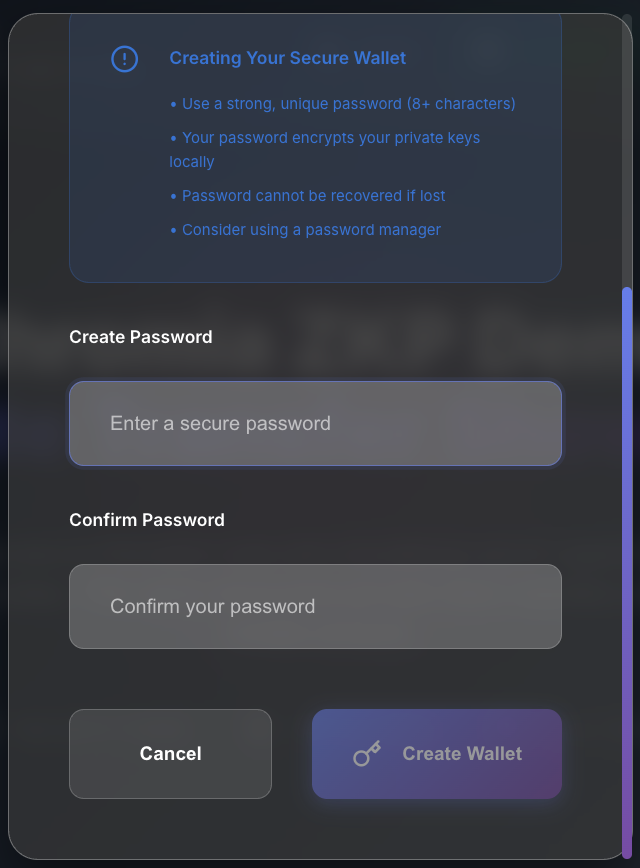Click the 'Consider using a password manager' bullet text

click(305, 229)
